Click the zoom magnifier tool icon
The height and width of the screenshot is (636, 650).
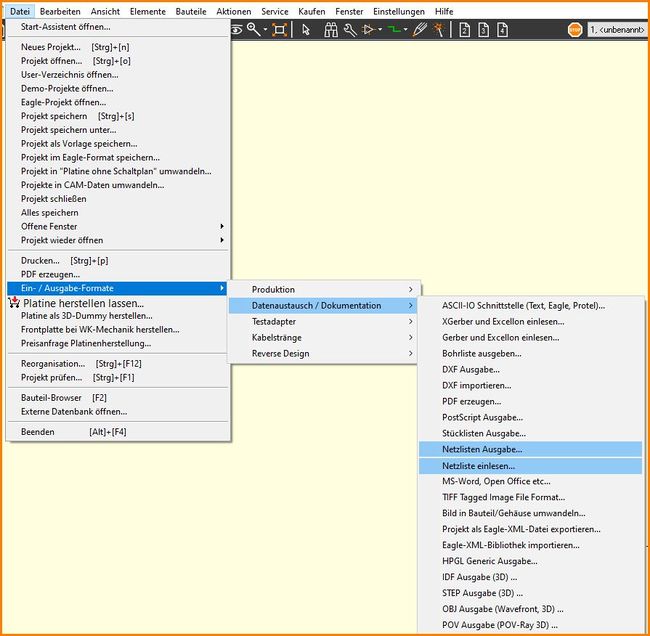(x=254, y=30)
